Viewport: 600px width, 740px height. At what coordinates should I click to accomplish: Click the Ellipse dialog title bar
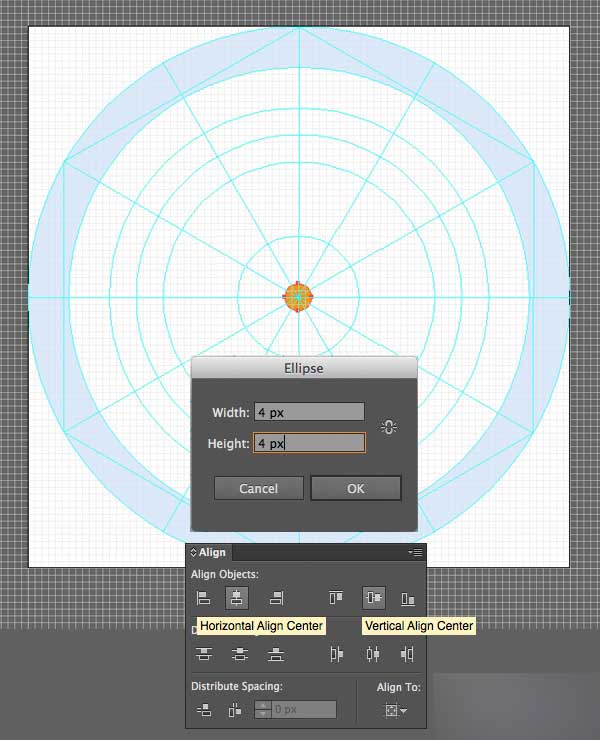click(x=304, y=368)
